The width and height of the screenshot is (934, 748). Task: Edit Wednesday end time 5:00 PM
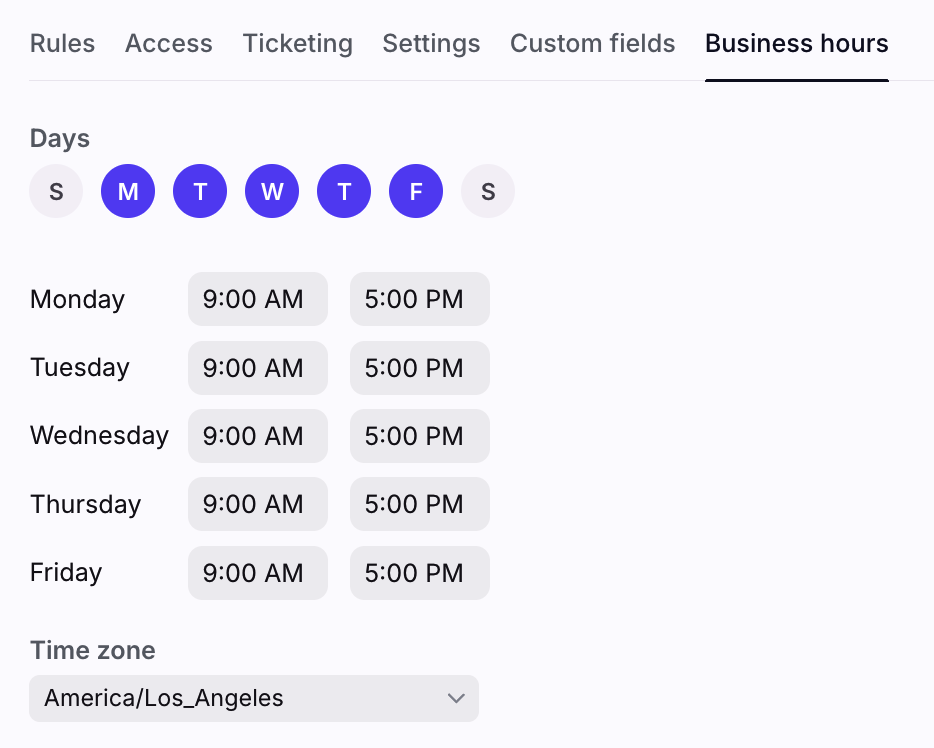[x=420, y=436]
